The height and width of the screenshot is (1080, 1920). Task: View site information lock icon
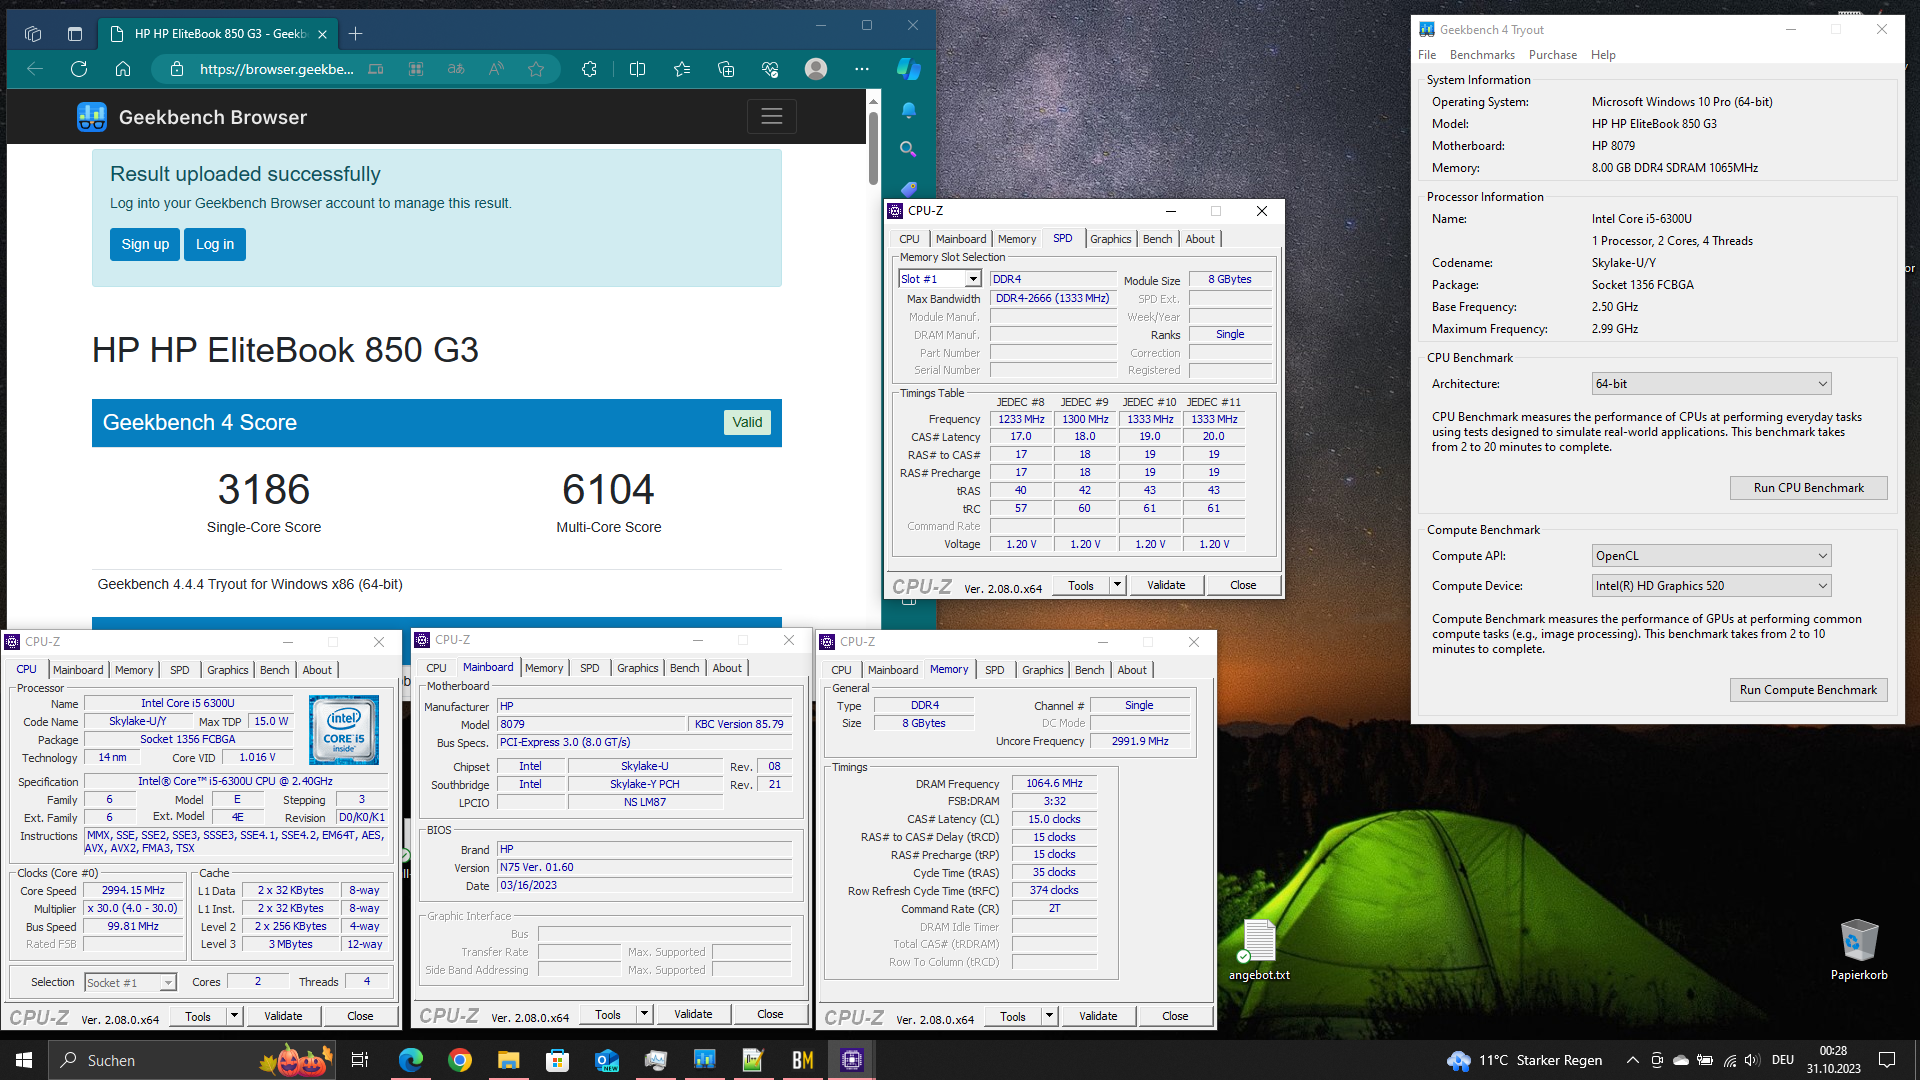[177, 69]
